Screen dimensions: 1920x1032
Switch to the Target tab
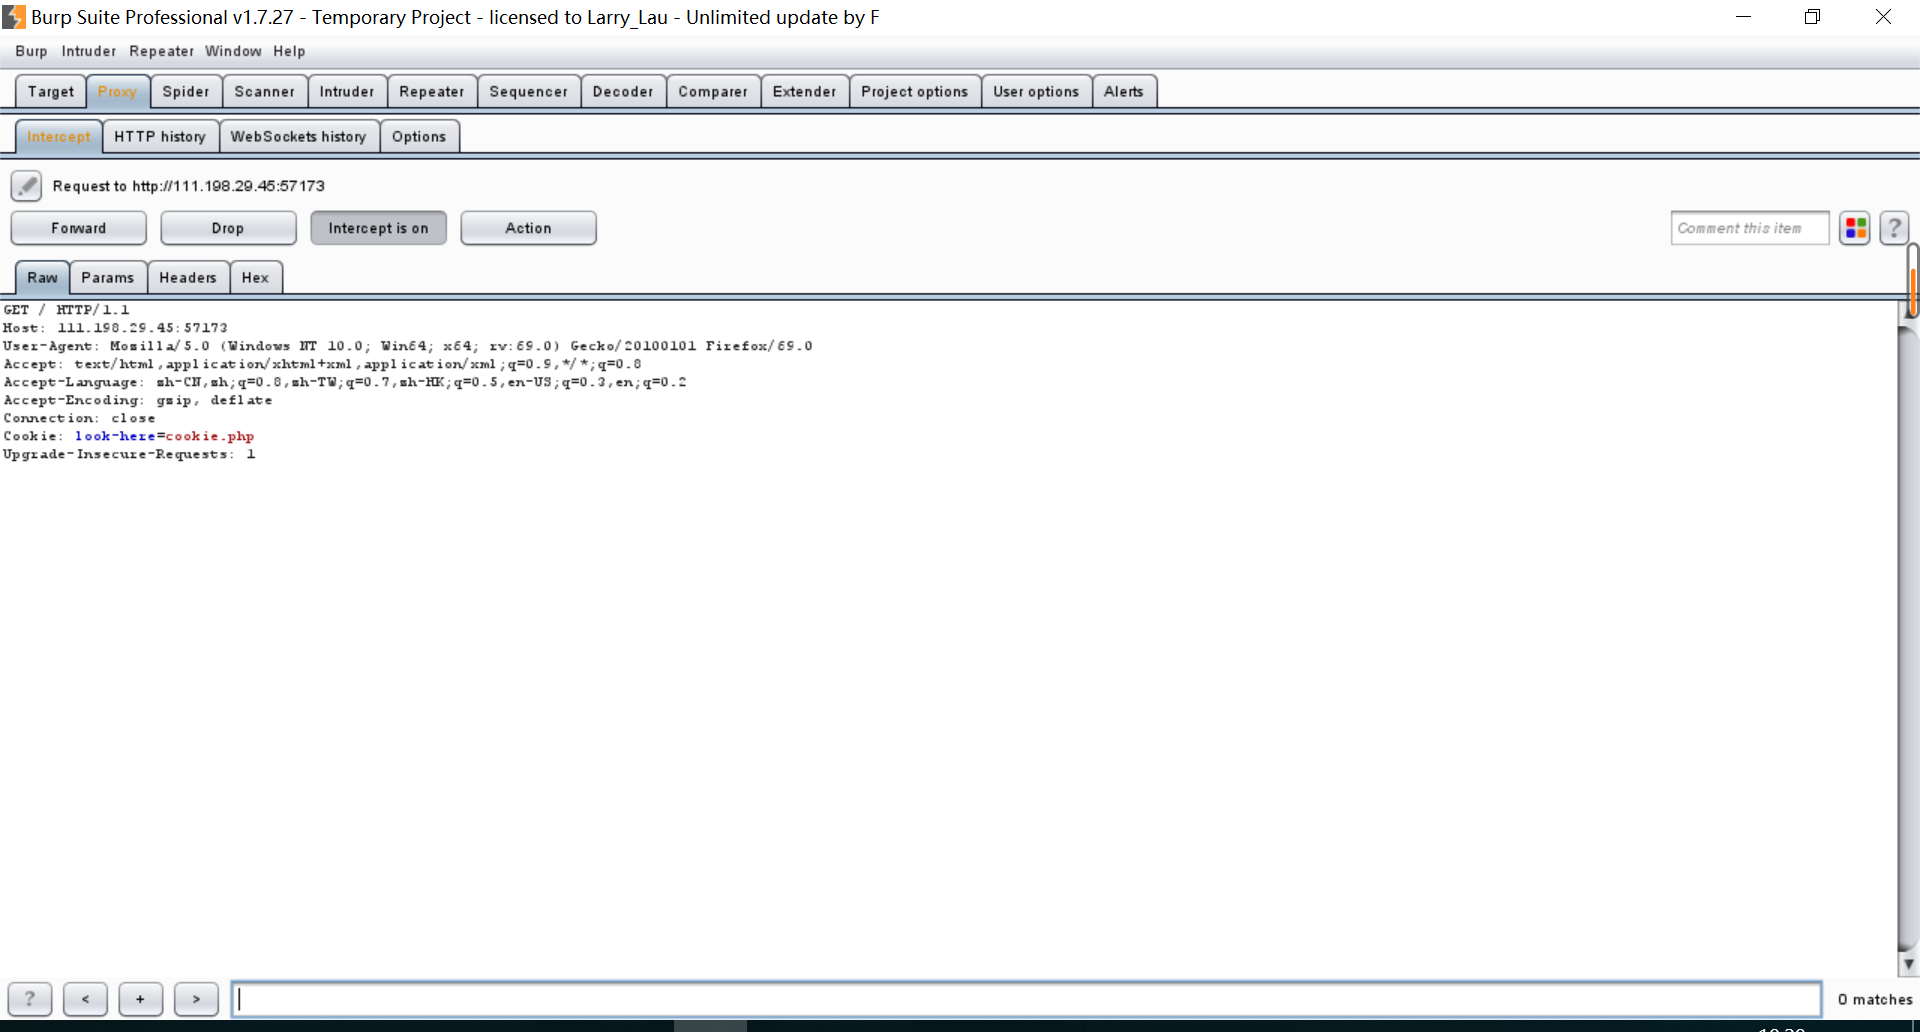click(x=51, y=91)
